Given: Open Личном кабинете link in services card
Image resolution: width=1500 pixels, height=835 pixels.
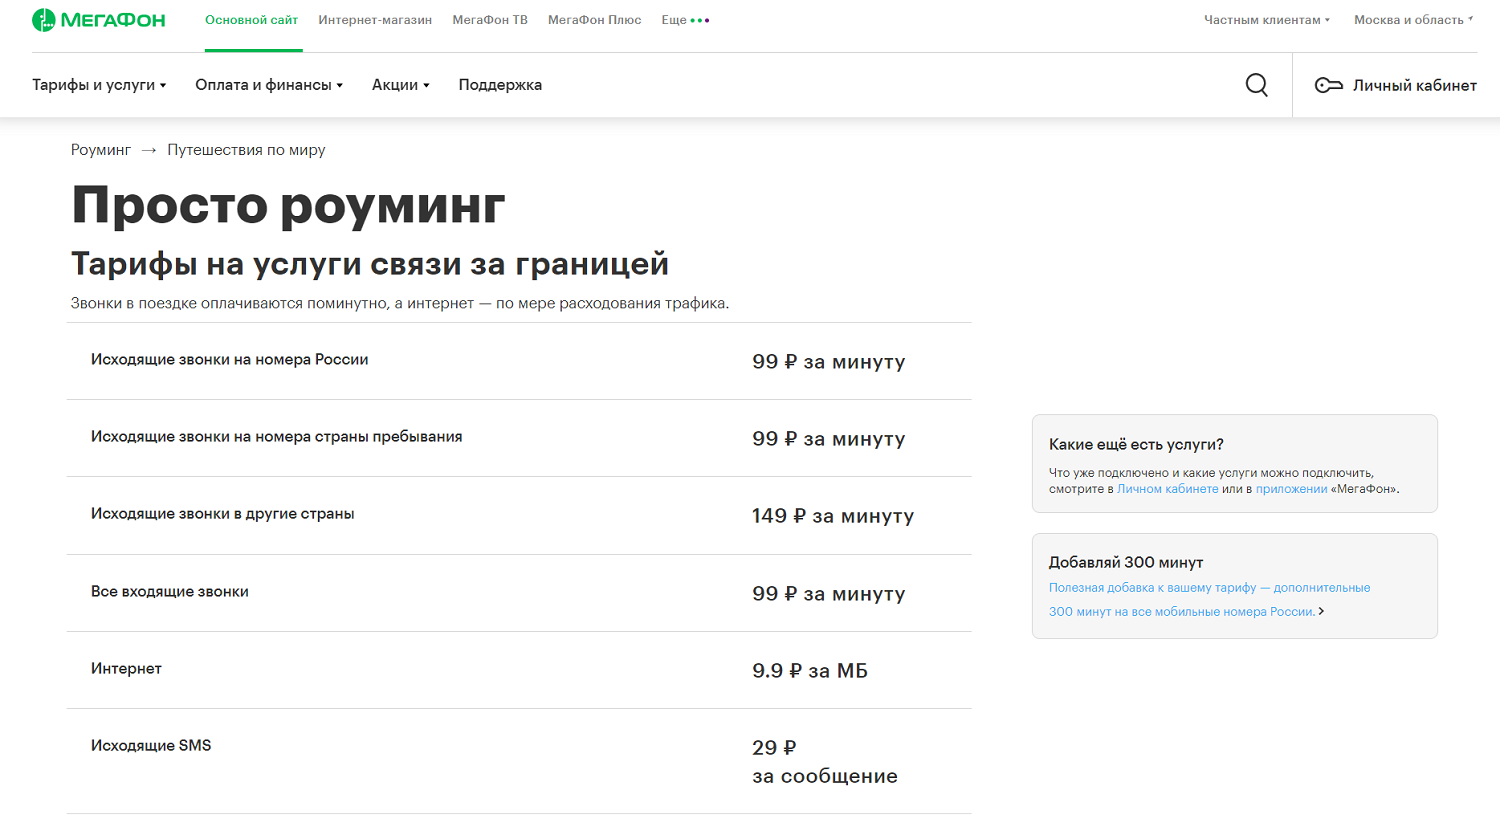Looking at the screenshot, I should click(1167, 489).
